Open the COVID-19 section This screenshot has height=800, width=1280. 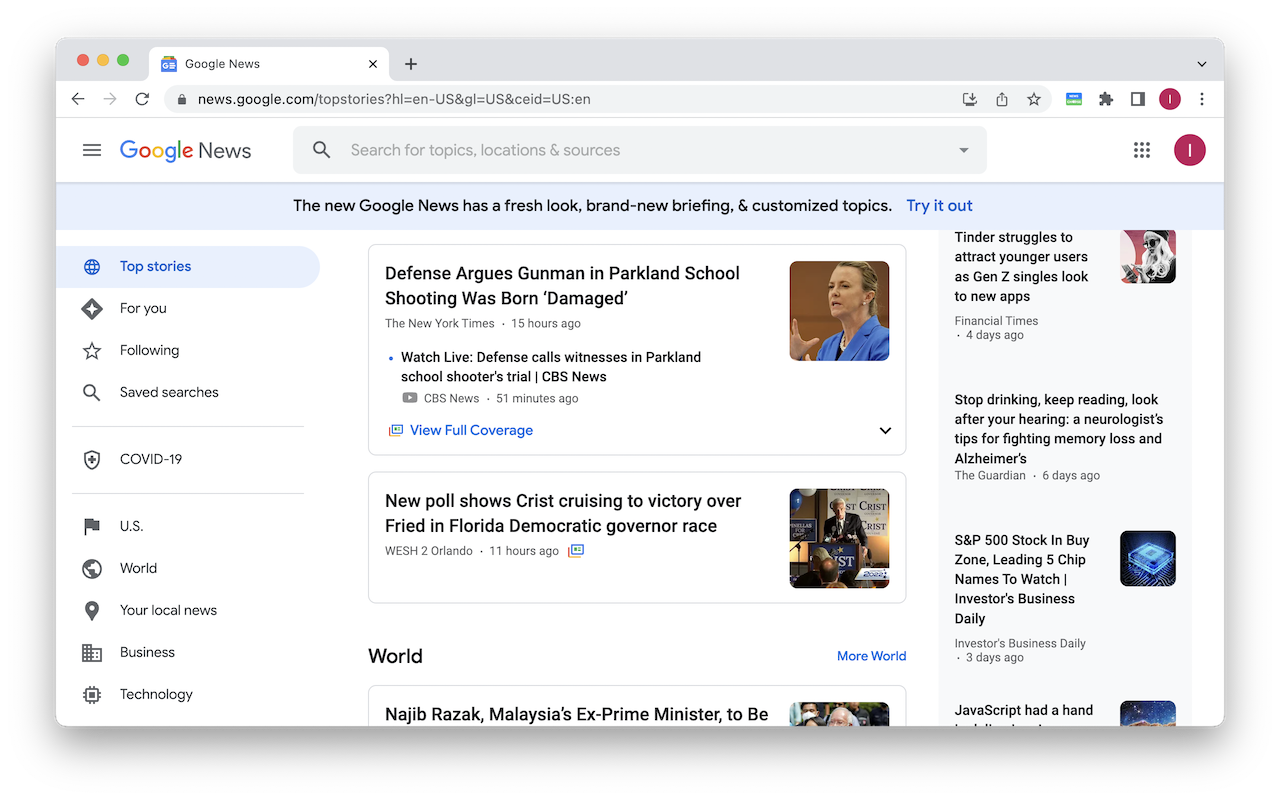188,459
